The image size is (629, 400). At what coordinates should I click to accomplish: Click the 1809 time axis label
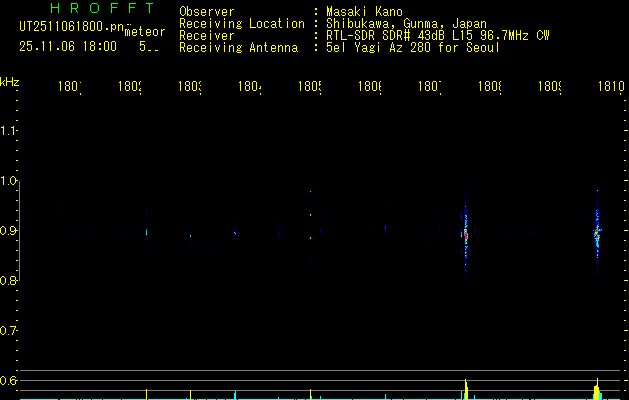pyautogui.click(x=550, y=86)
